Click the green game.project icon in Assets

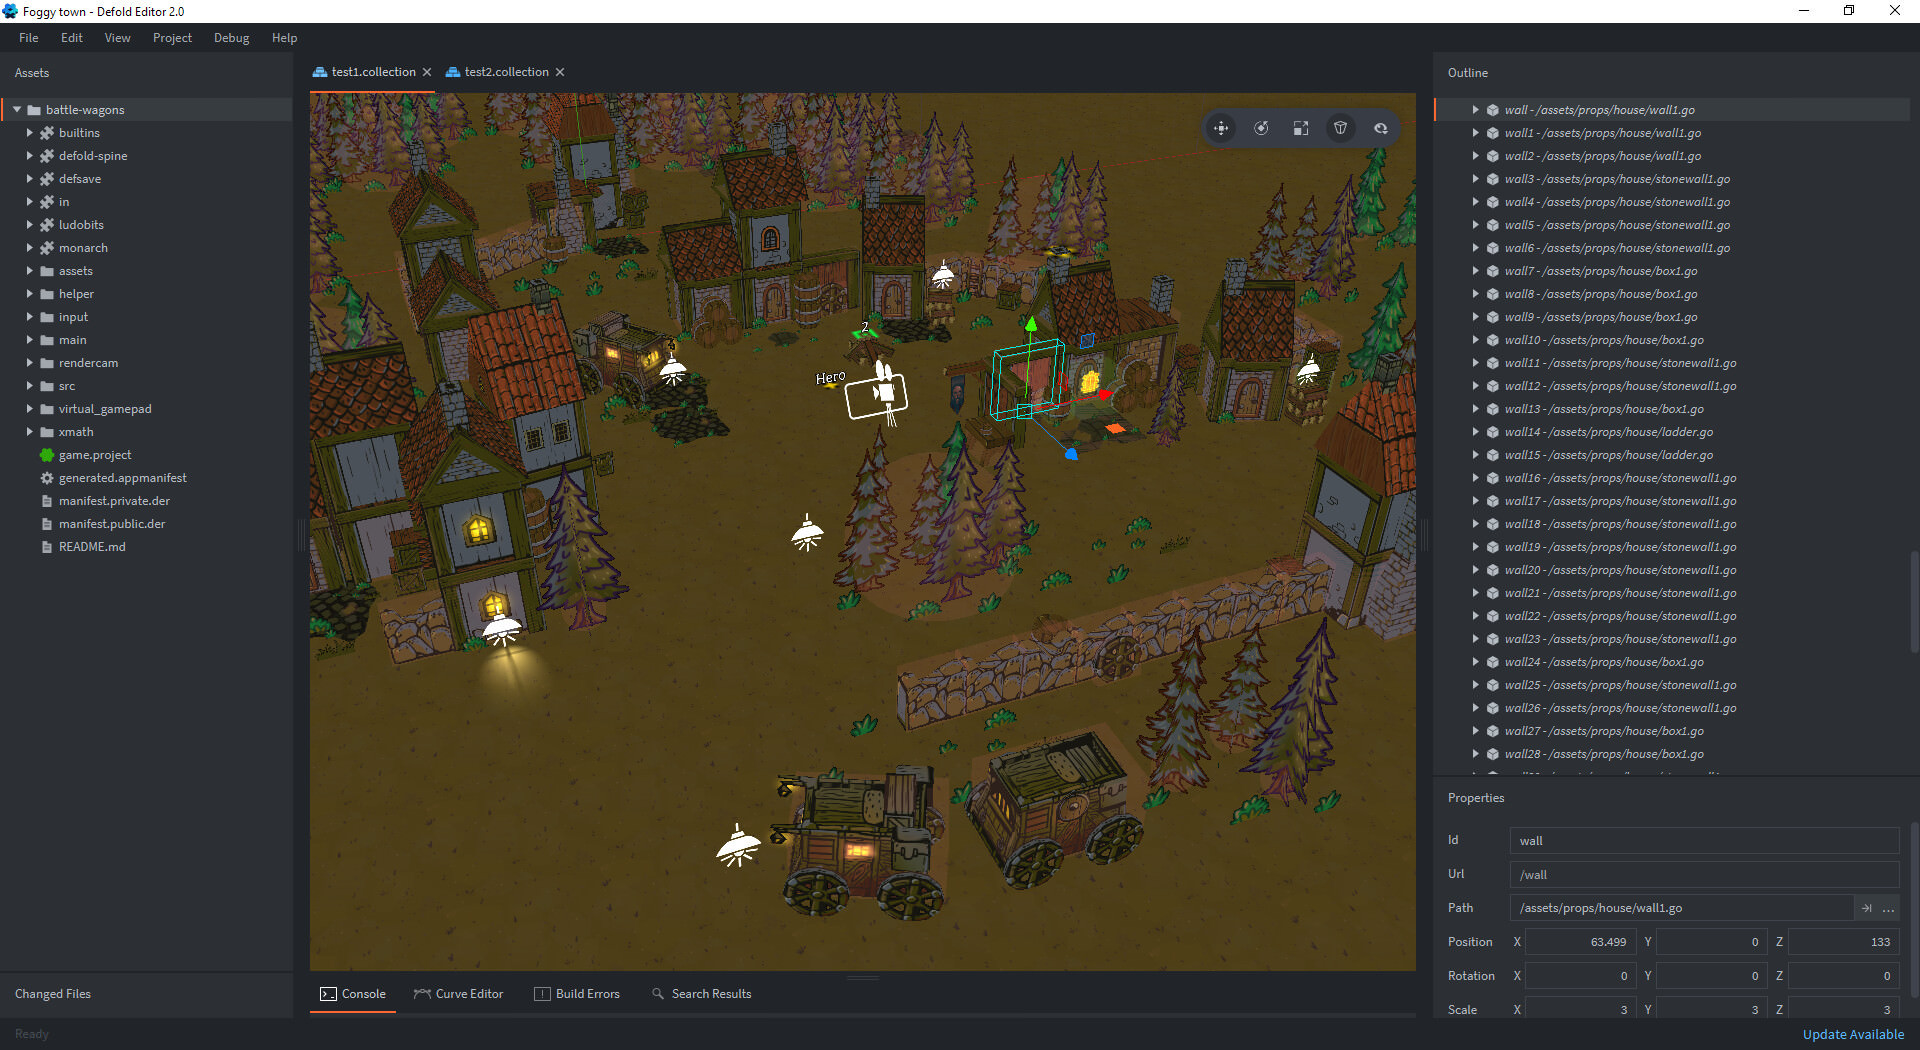pos(46,455)
